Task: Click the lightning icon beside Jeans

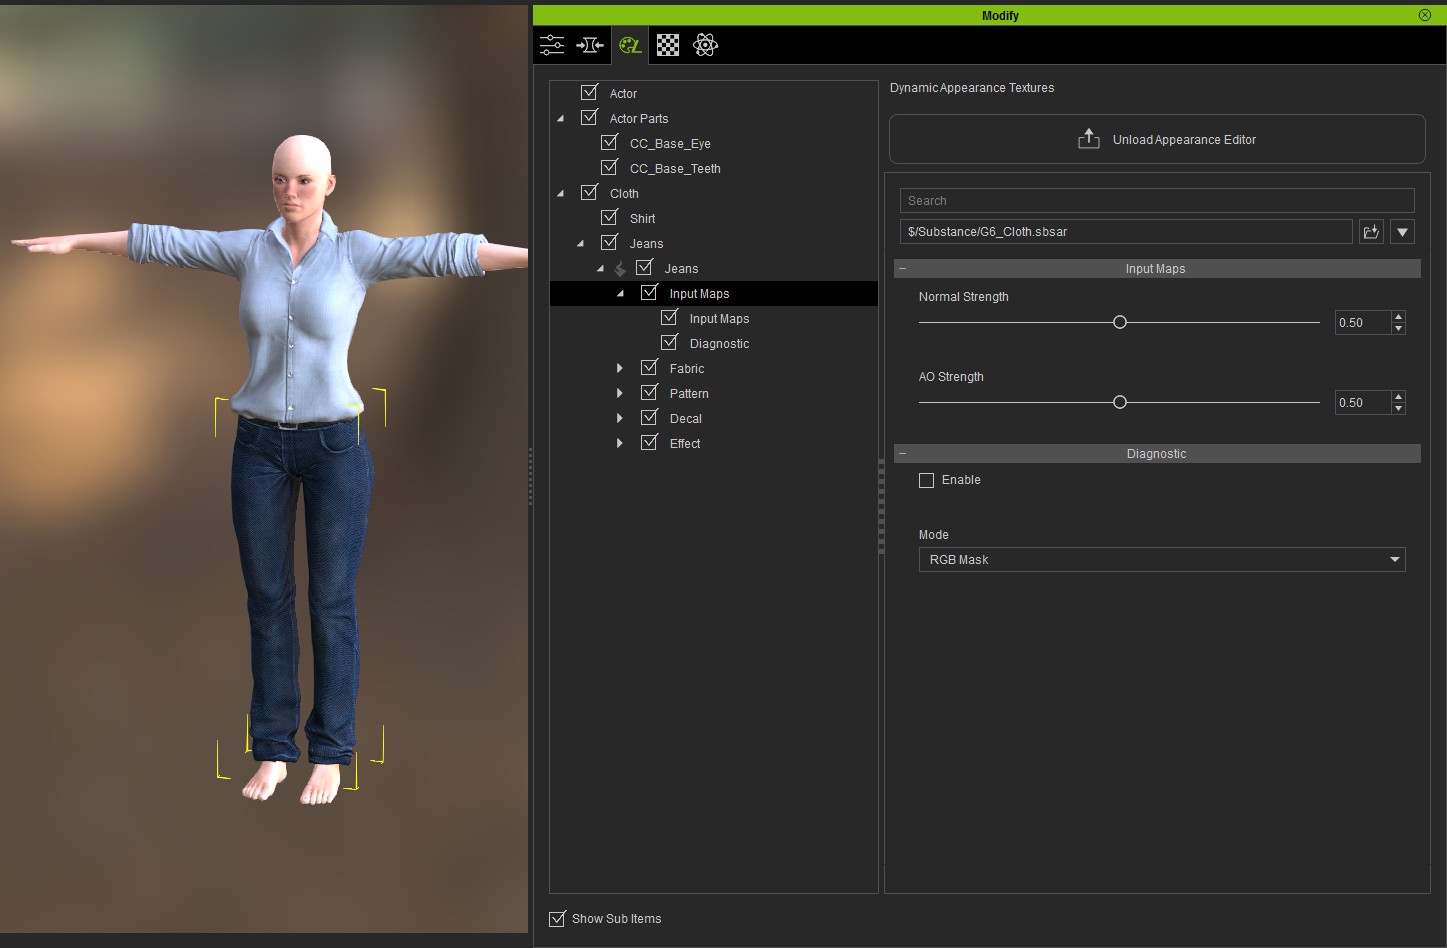Action: point(620,269)
